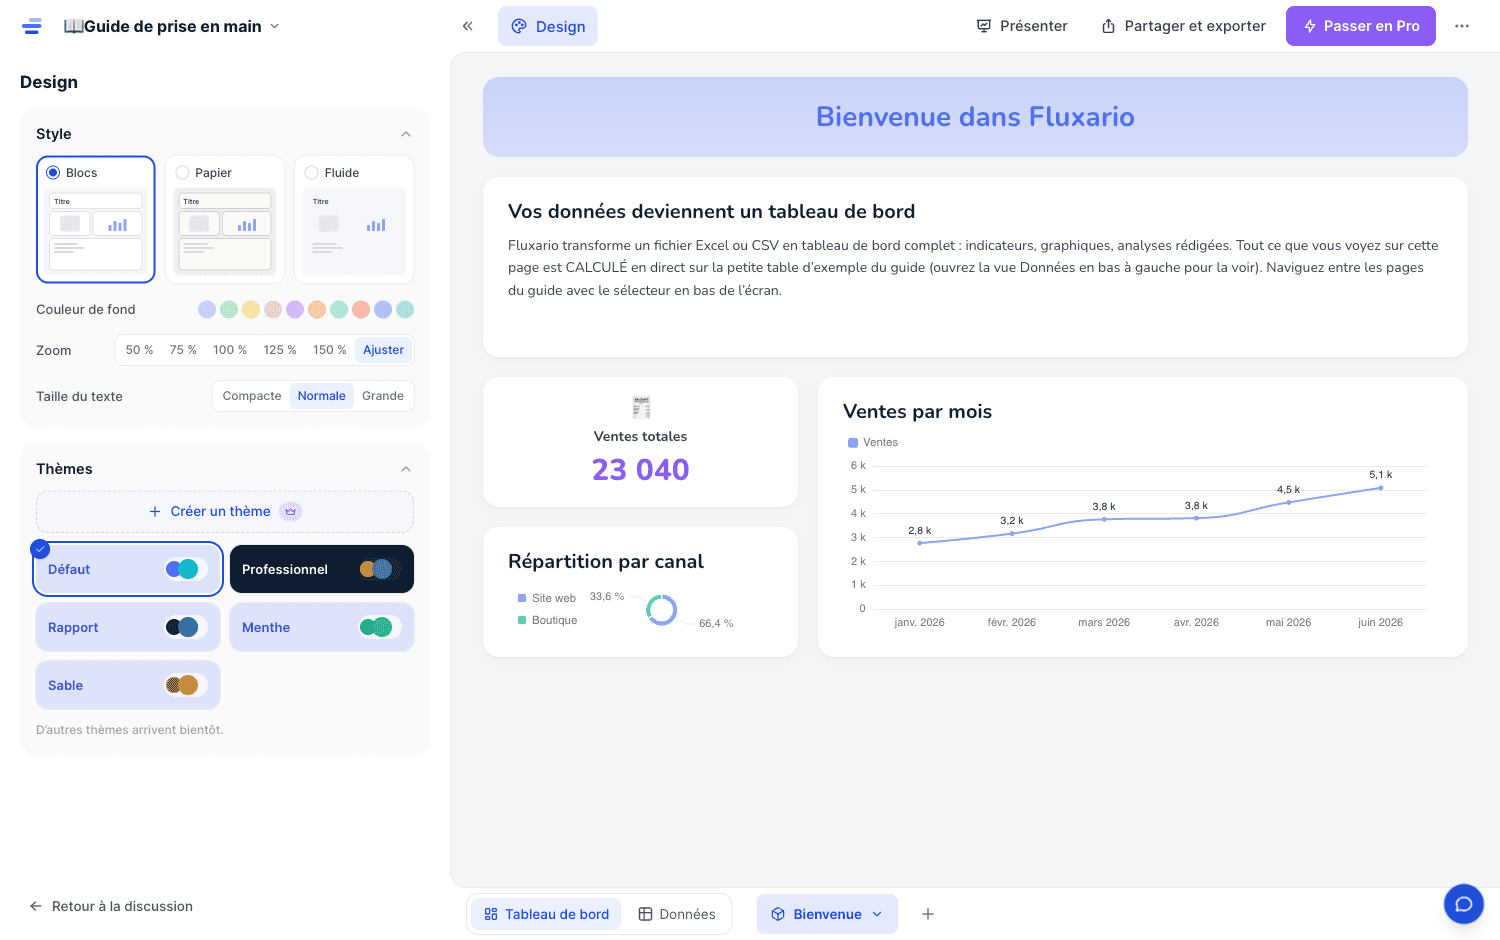Open the Bienvenue page selector
Viewport: 1500px width, 940px height.
pyautogui.click(x=827, y=914)
